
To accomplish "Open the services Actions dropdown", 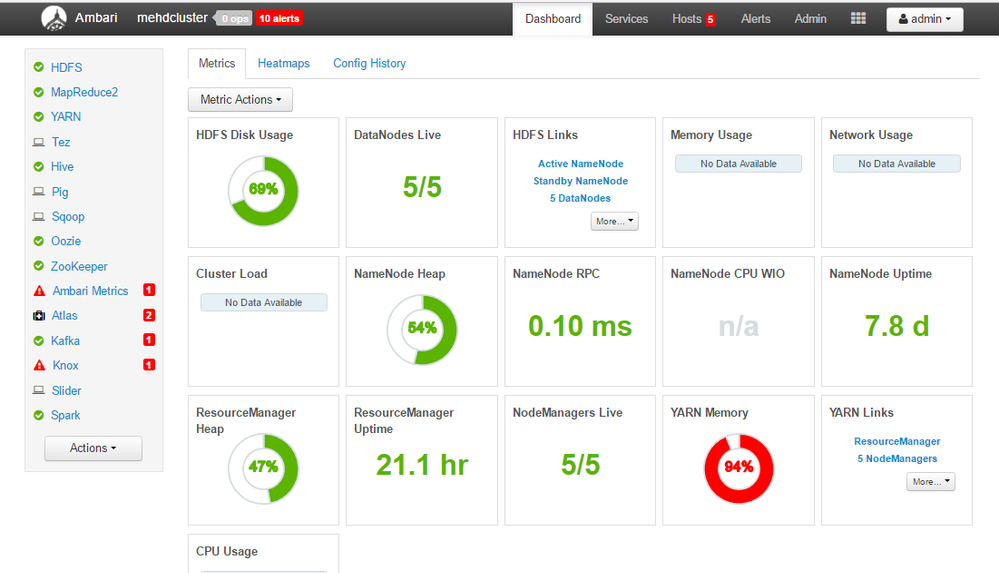I will 93,448.
